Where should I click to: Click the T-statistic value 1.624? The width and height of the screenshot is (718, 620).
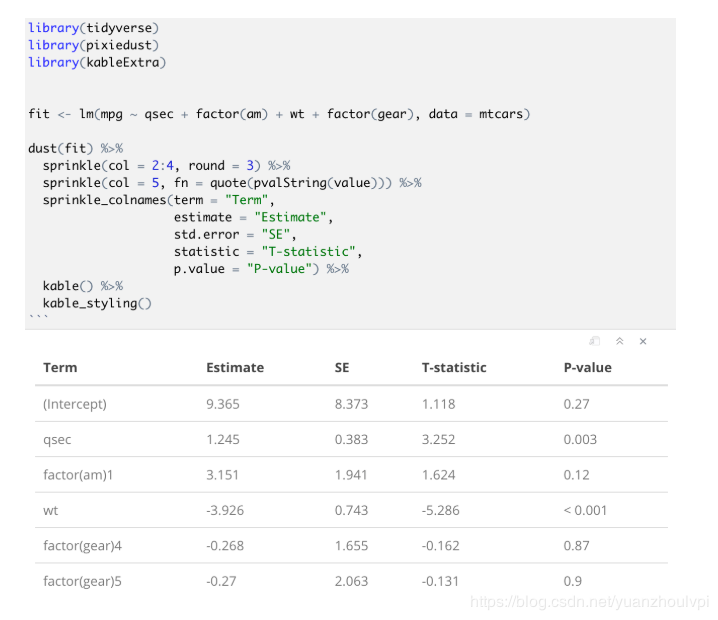coord(438,475)
